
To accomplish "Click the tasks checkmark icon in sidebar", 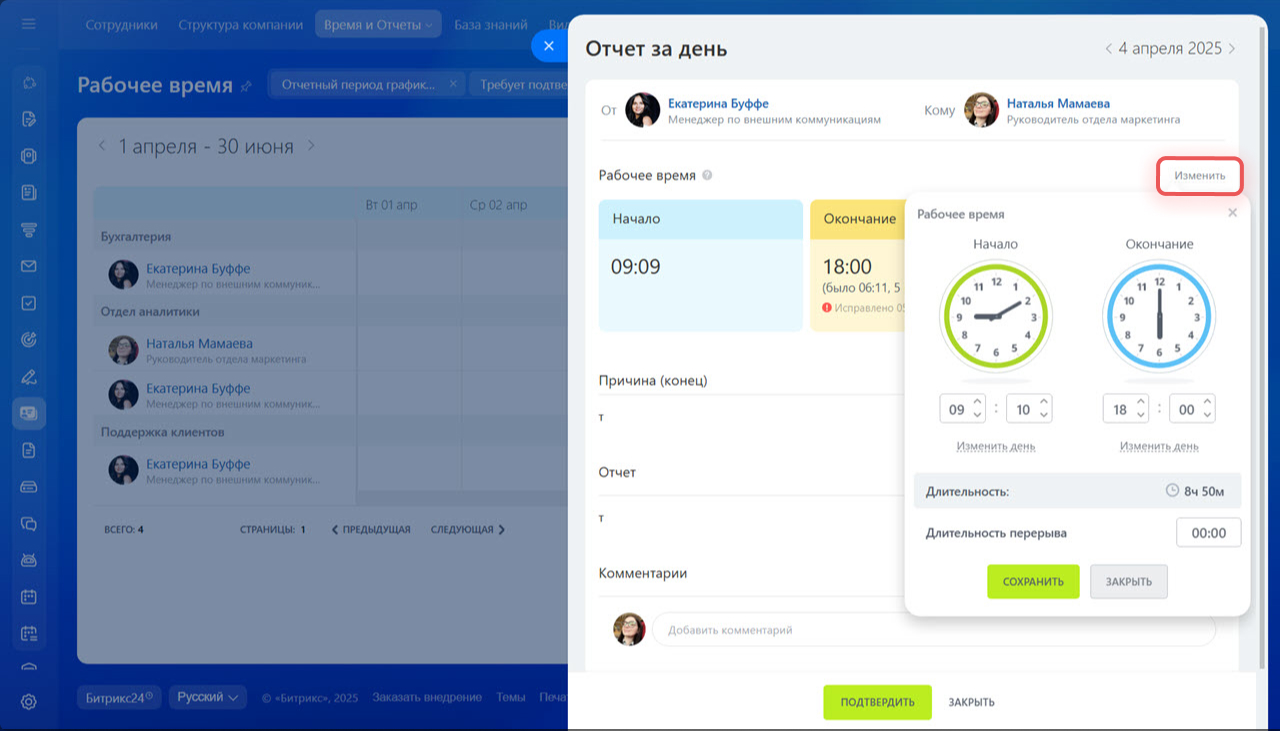I will [29, 303].
